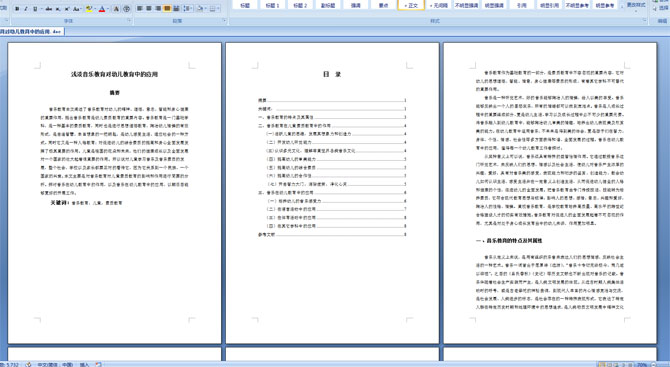The height and width of the screenshot is (367, 670).
Task: Open the font color dropdown arrow
Action: [108, 9]
